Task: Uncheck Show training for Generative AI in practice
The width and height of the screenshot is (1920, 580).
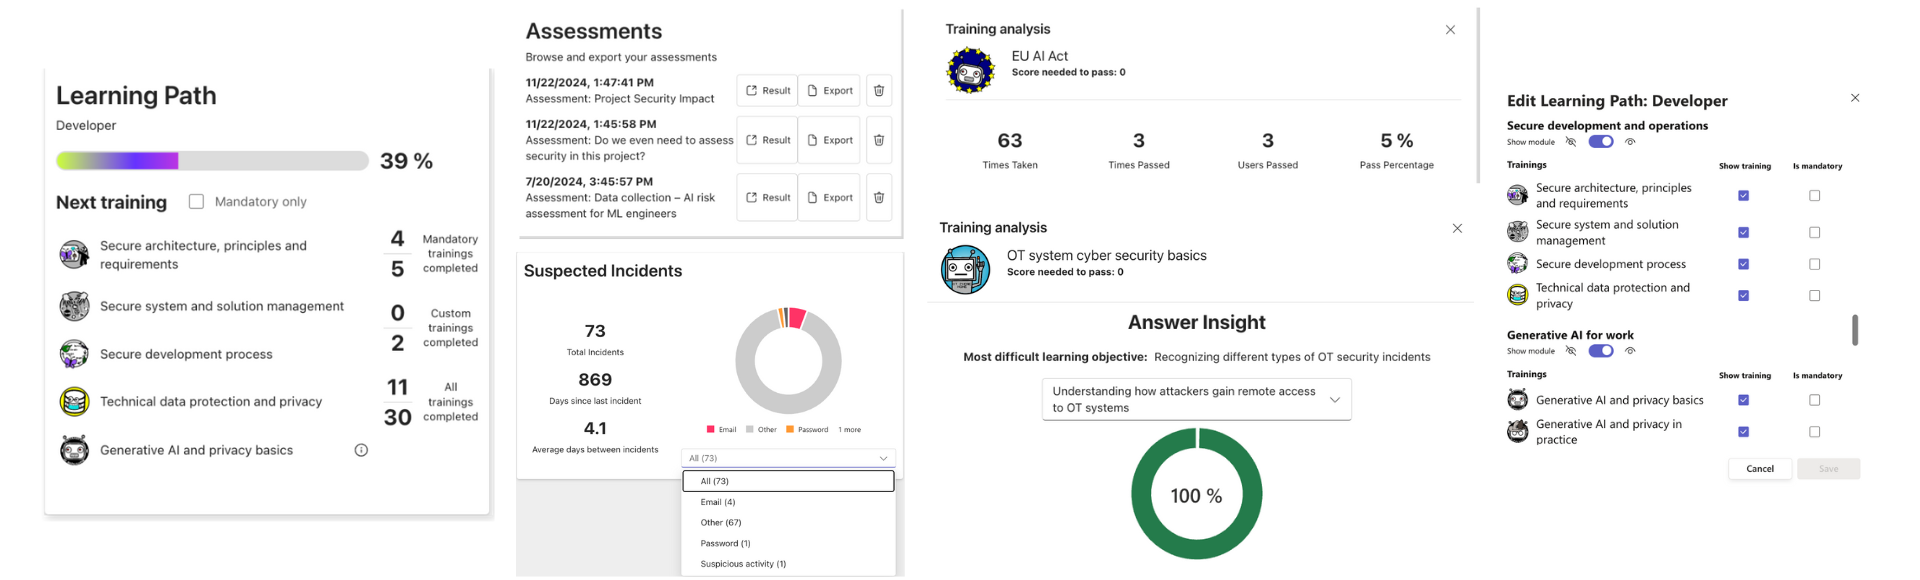Action: coord(1743,432)
